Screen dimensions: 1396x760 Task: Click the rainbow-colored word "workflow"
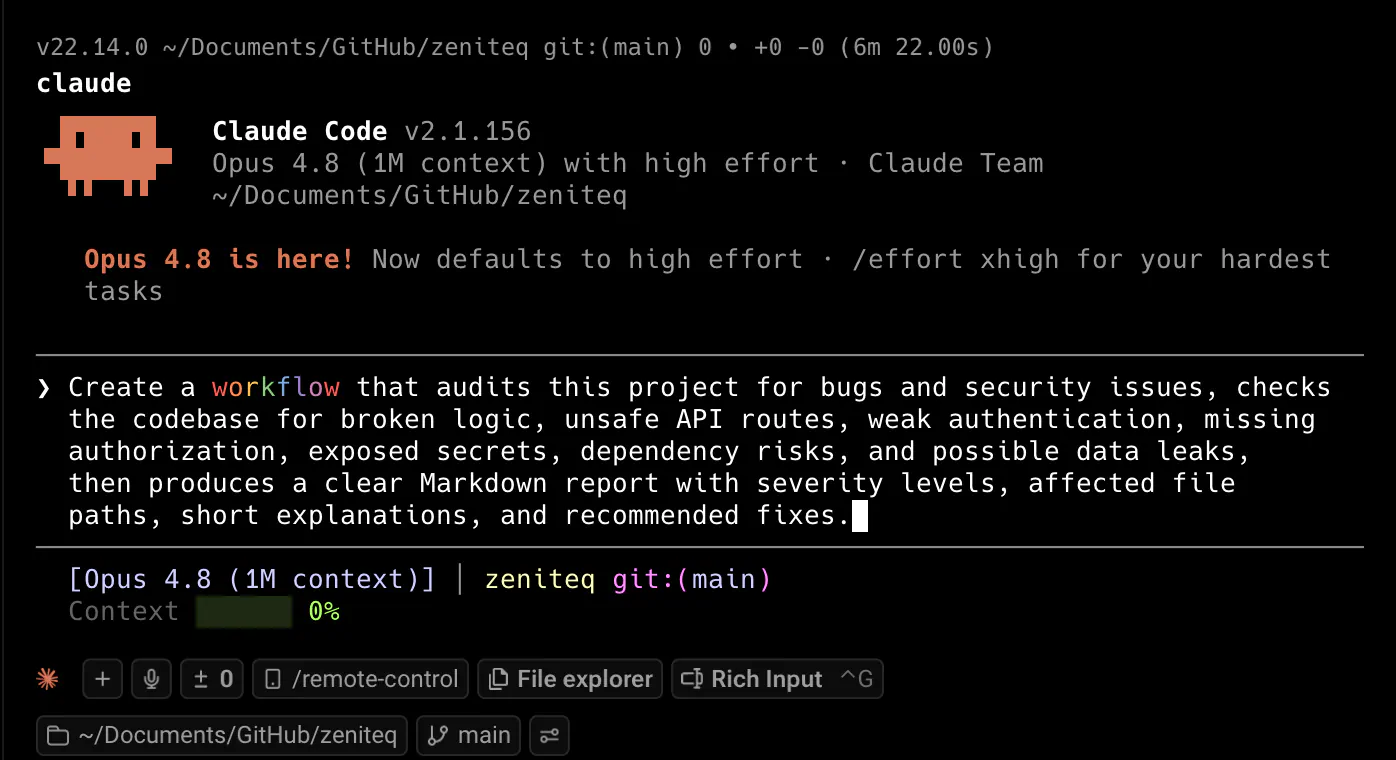pos(276,387)
